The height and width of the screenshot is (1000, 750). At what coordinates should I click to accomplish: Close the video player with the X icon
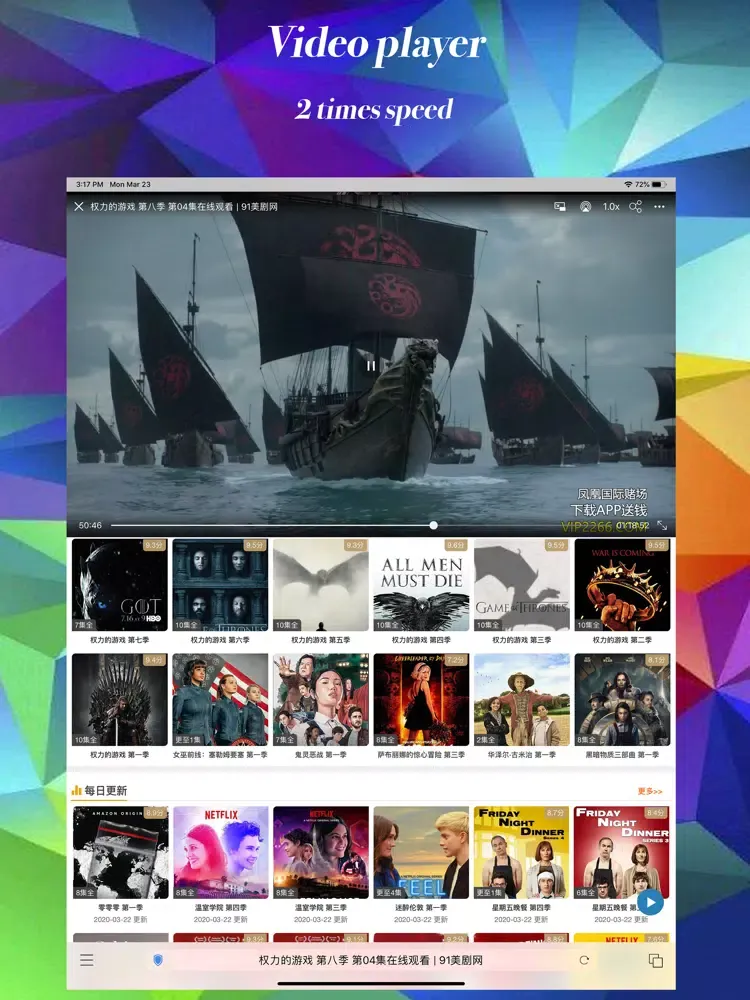tap(78, 207)
